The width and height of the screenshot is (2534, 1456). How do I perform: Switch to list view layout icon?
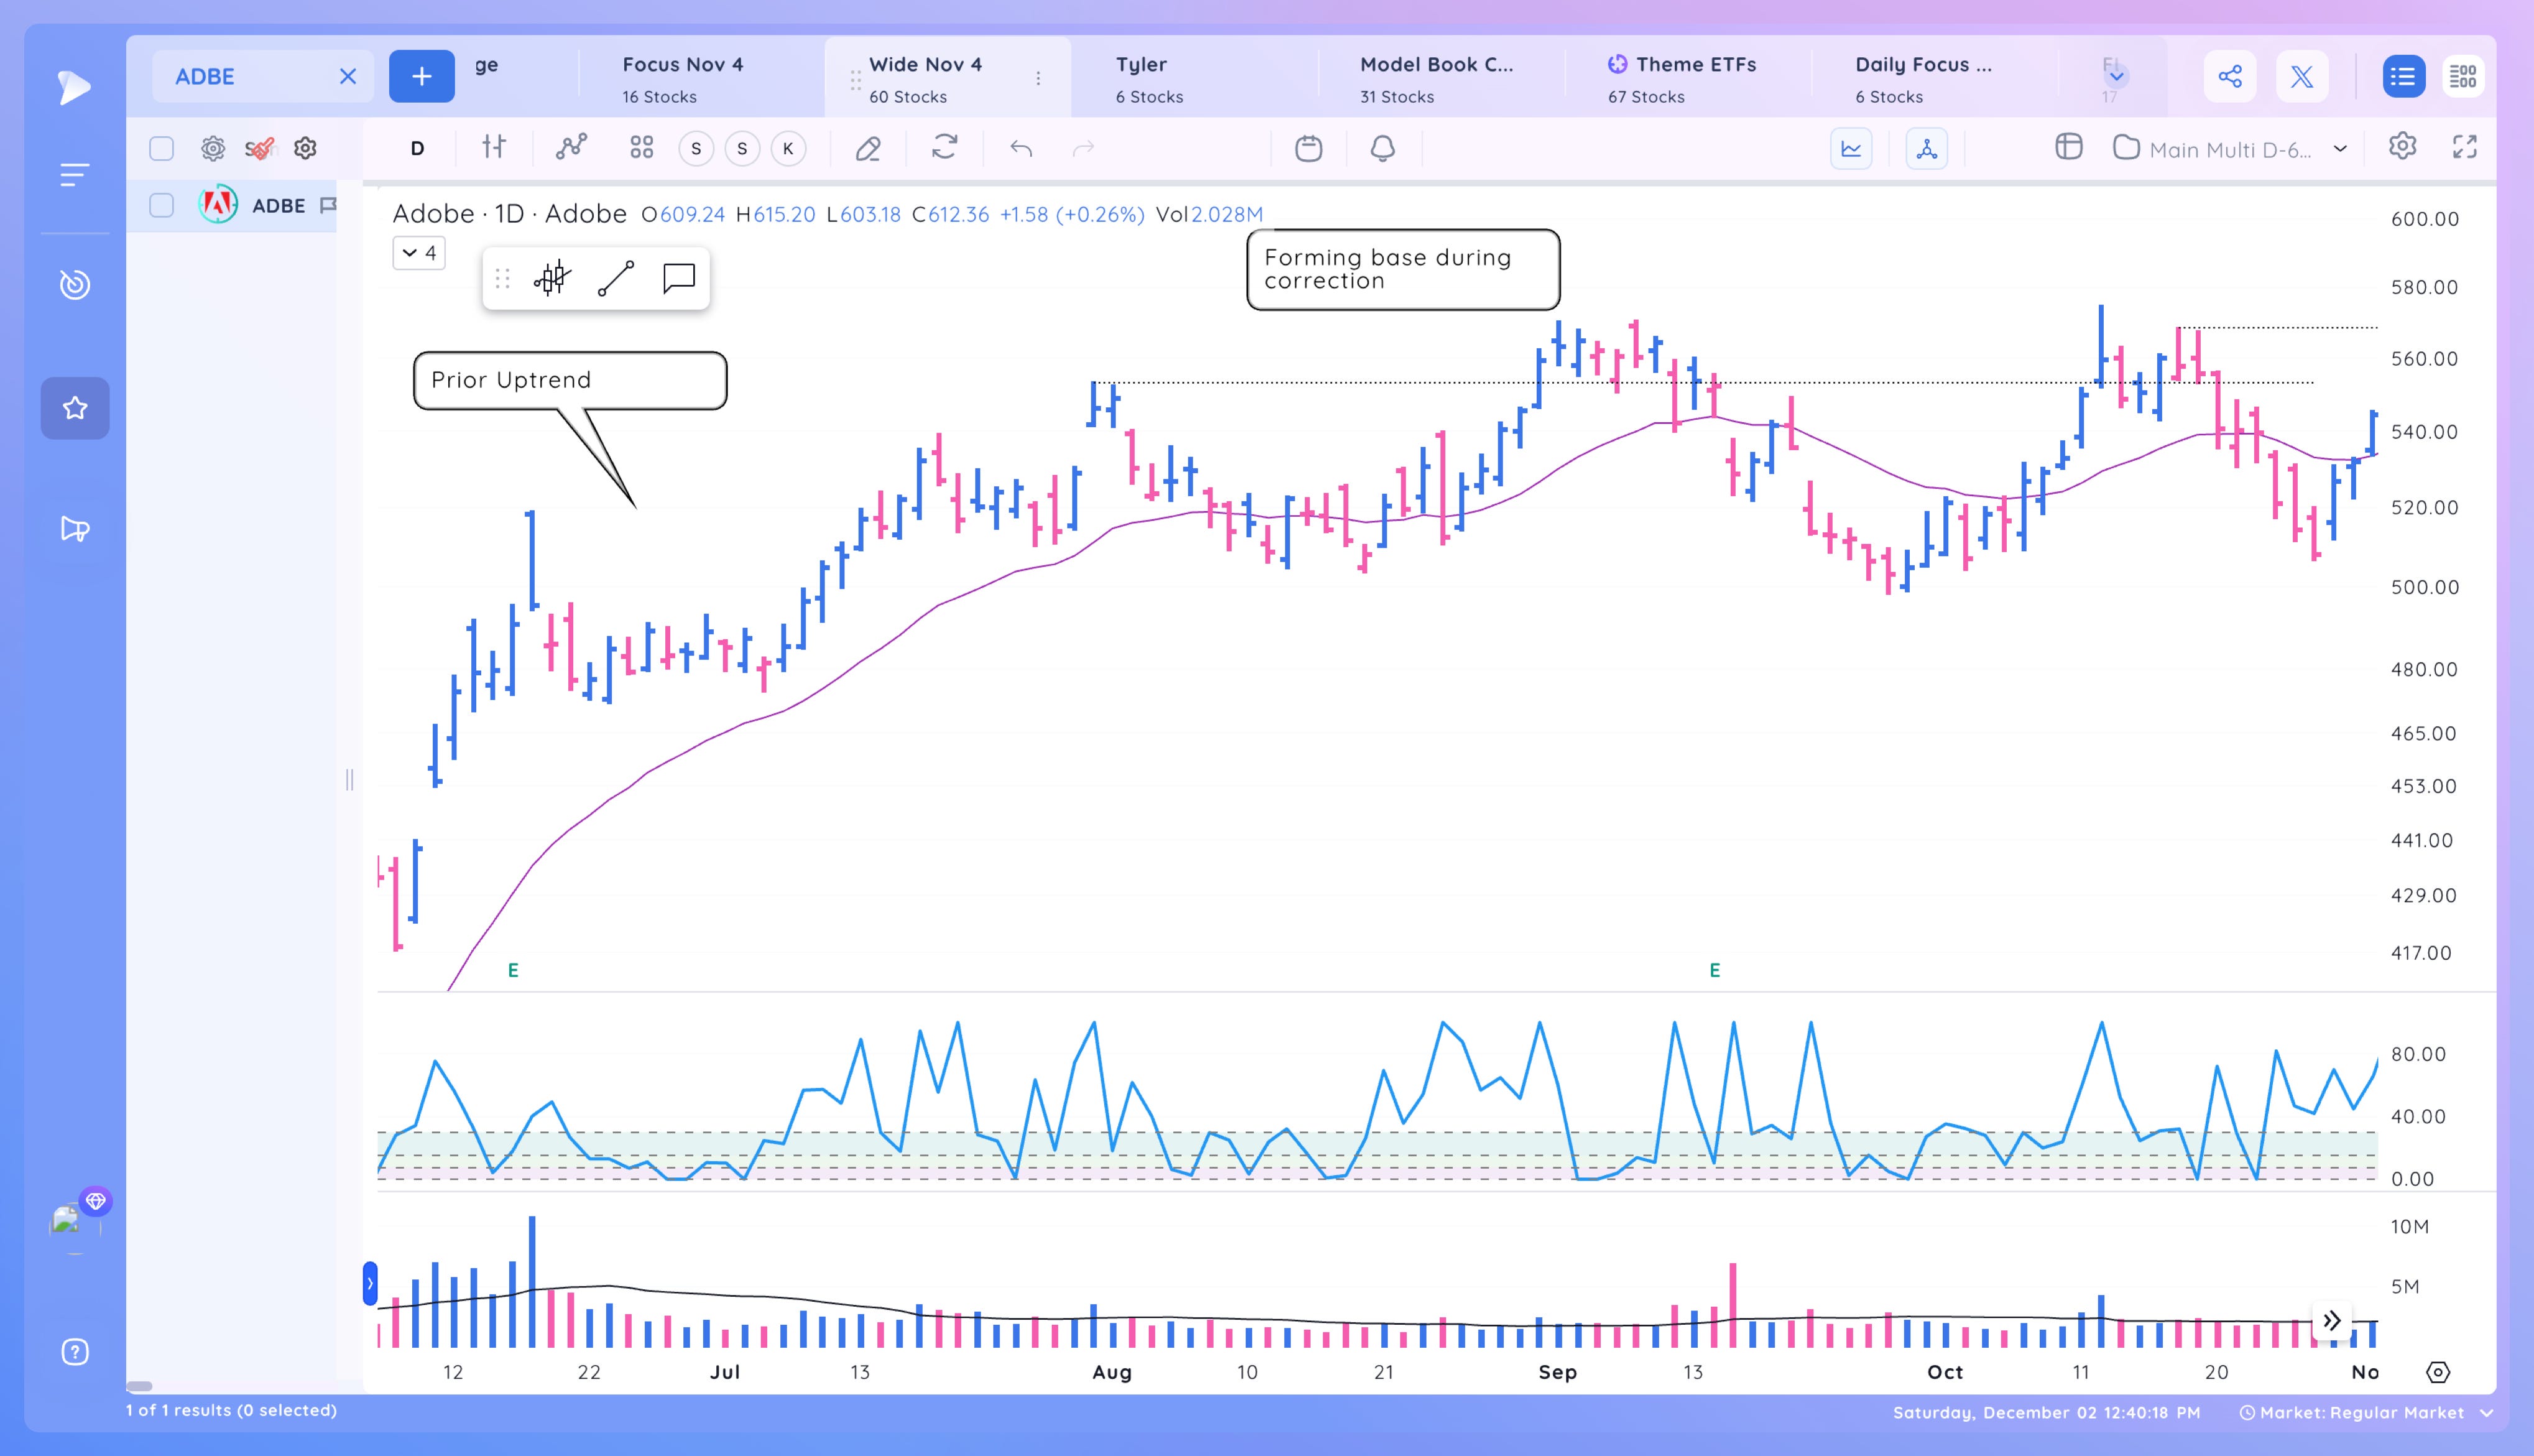click(x=2403, y=76)
